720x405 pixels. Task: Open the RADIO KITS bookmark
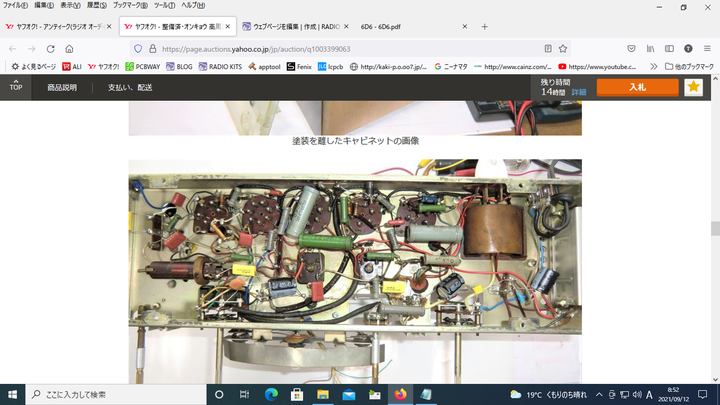click(215, 67)
